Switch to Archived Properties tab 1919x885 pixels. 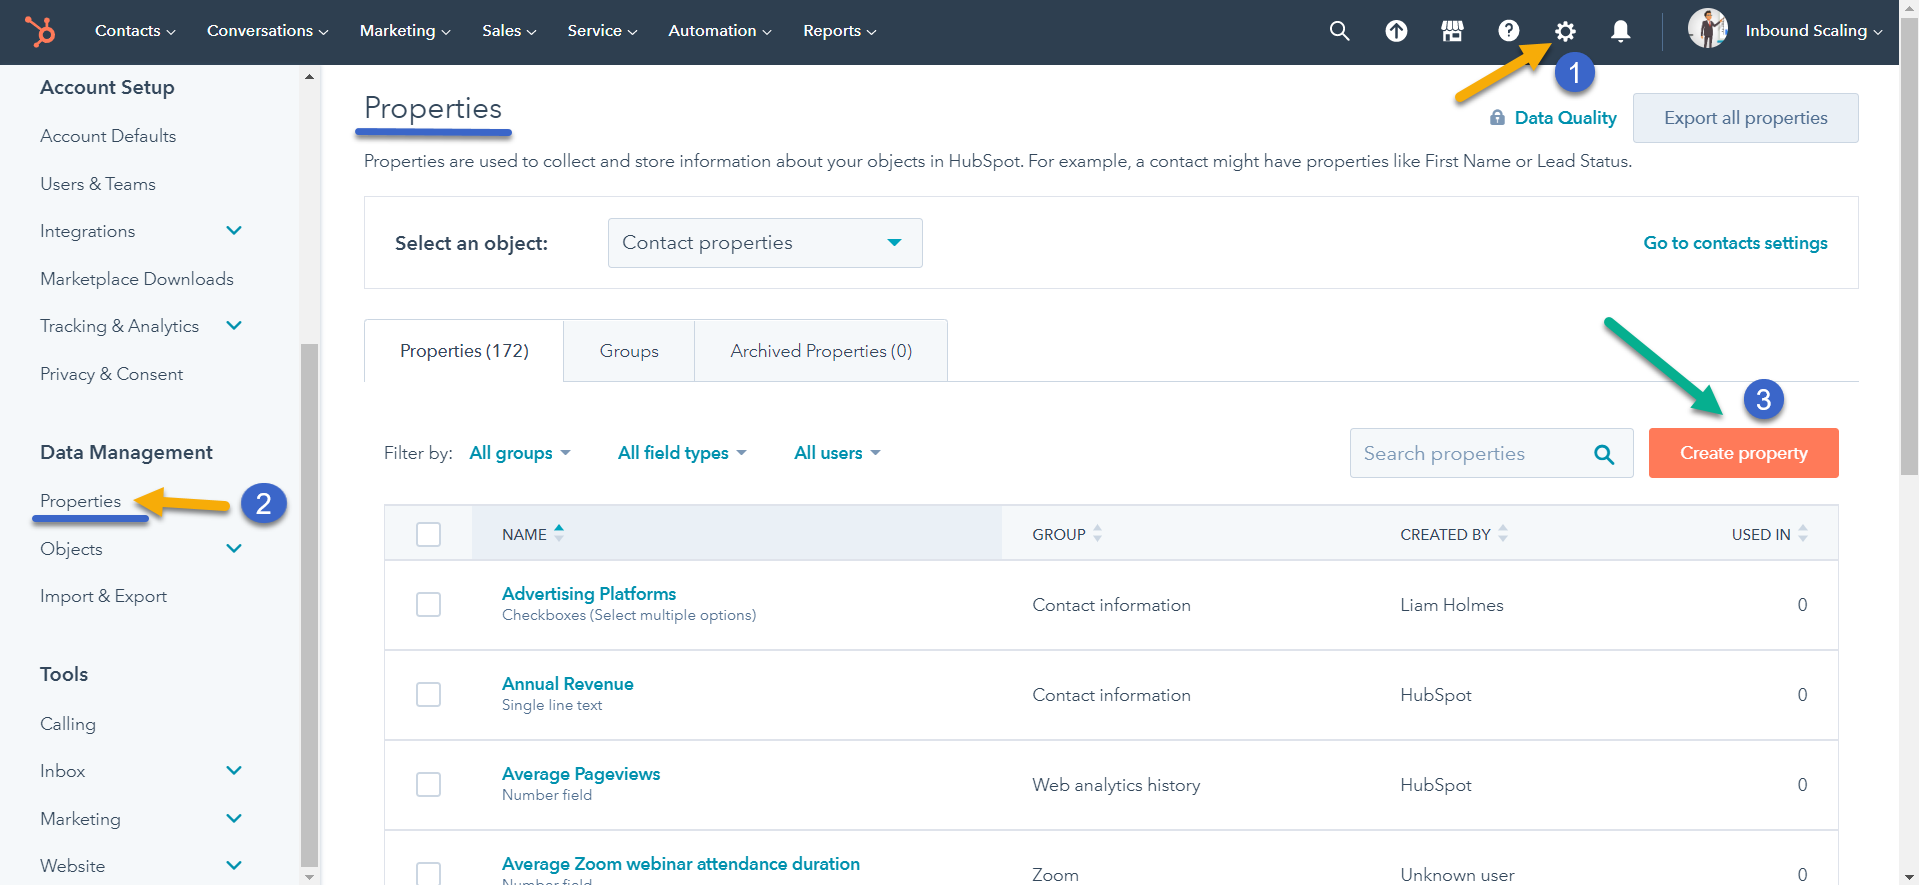point(821,351)
